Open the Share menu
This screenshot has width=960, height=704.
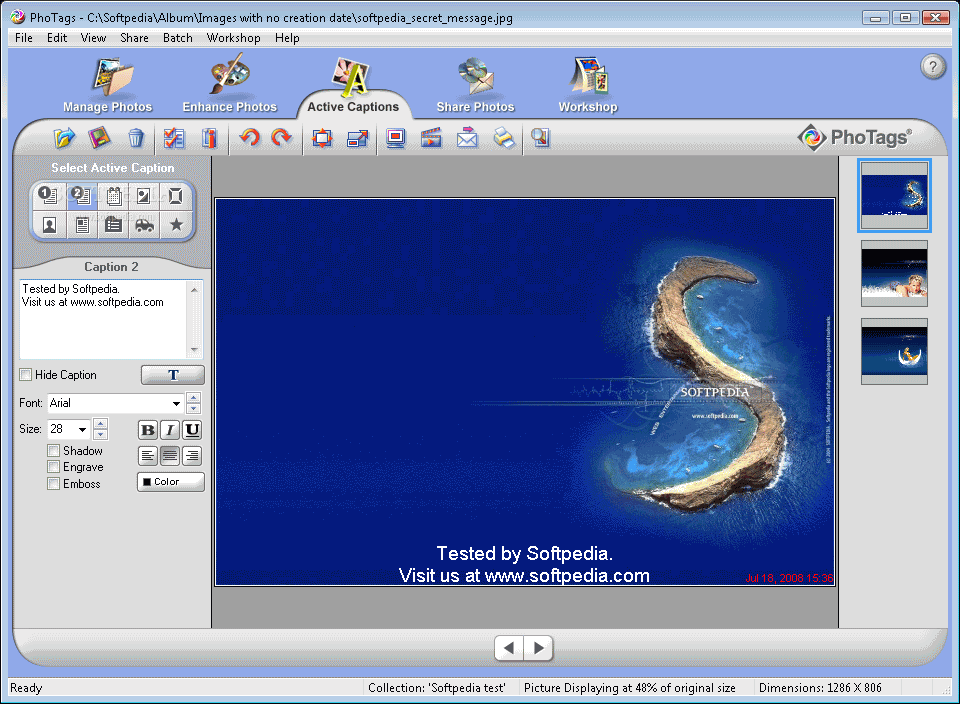click(x=134, y=38)
